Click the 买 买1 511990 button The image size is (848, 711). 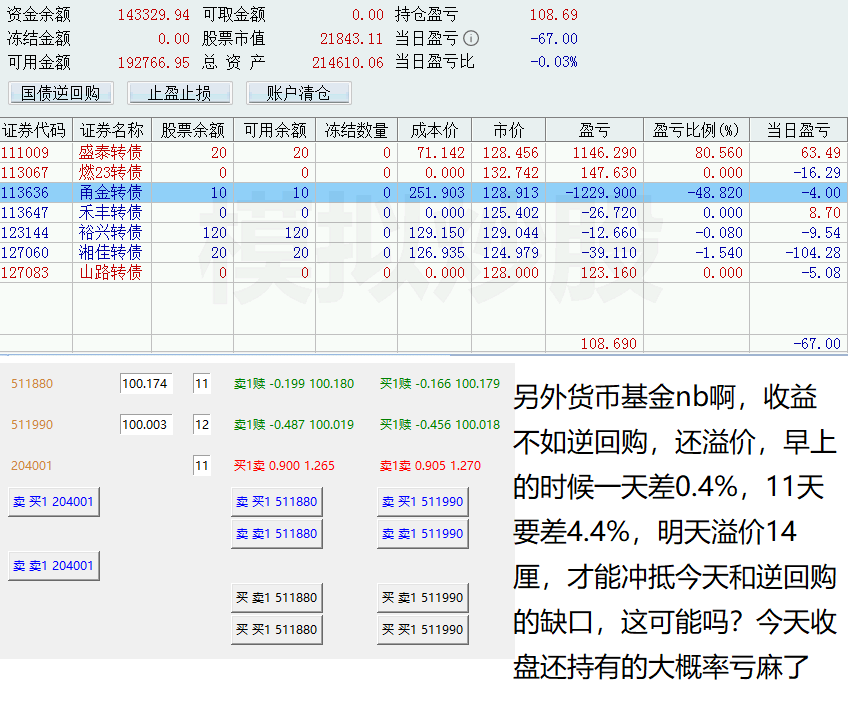pyautogui.click(x=422, y=630)
